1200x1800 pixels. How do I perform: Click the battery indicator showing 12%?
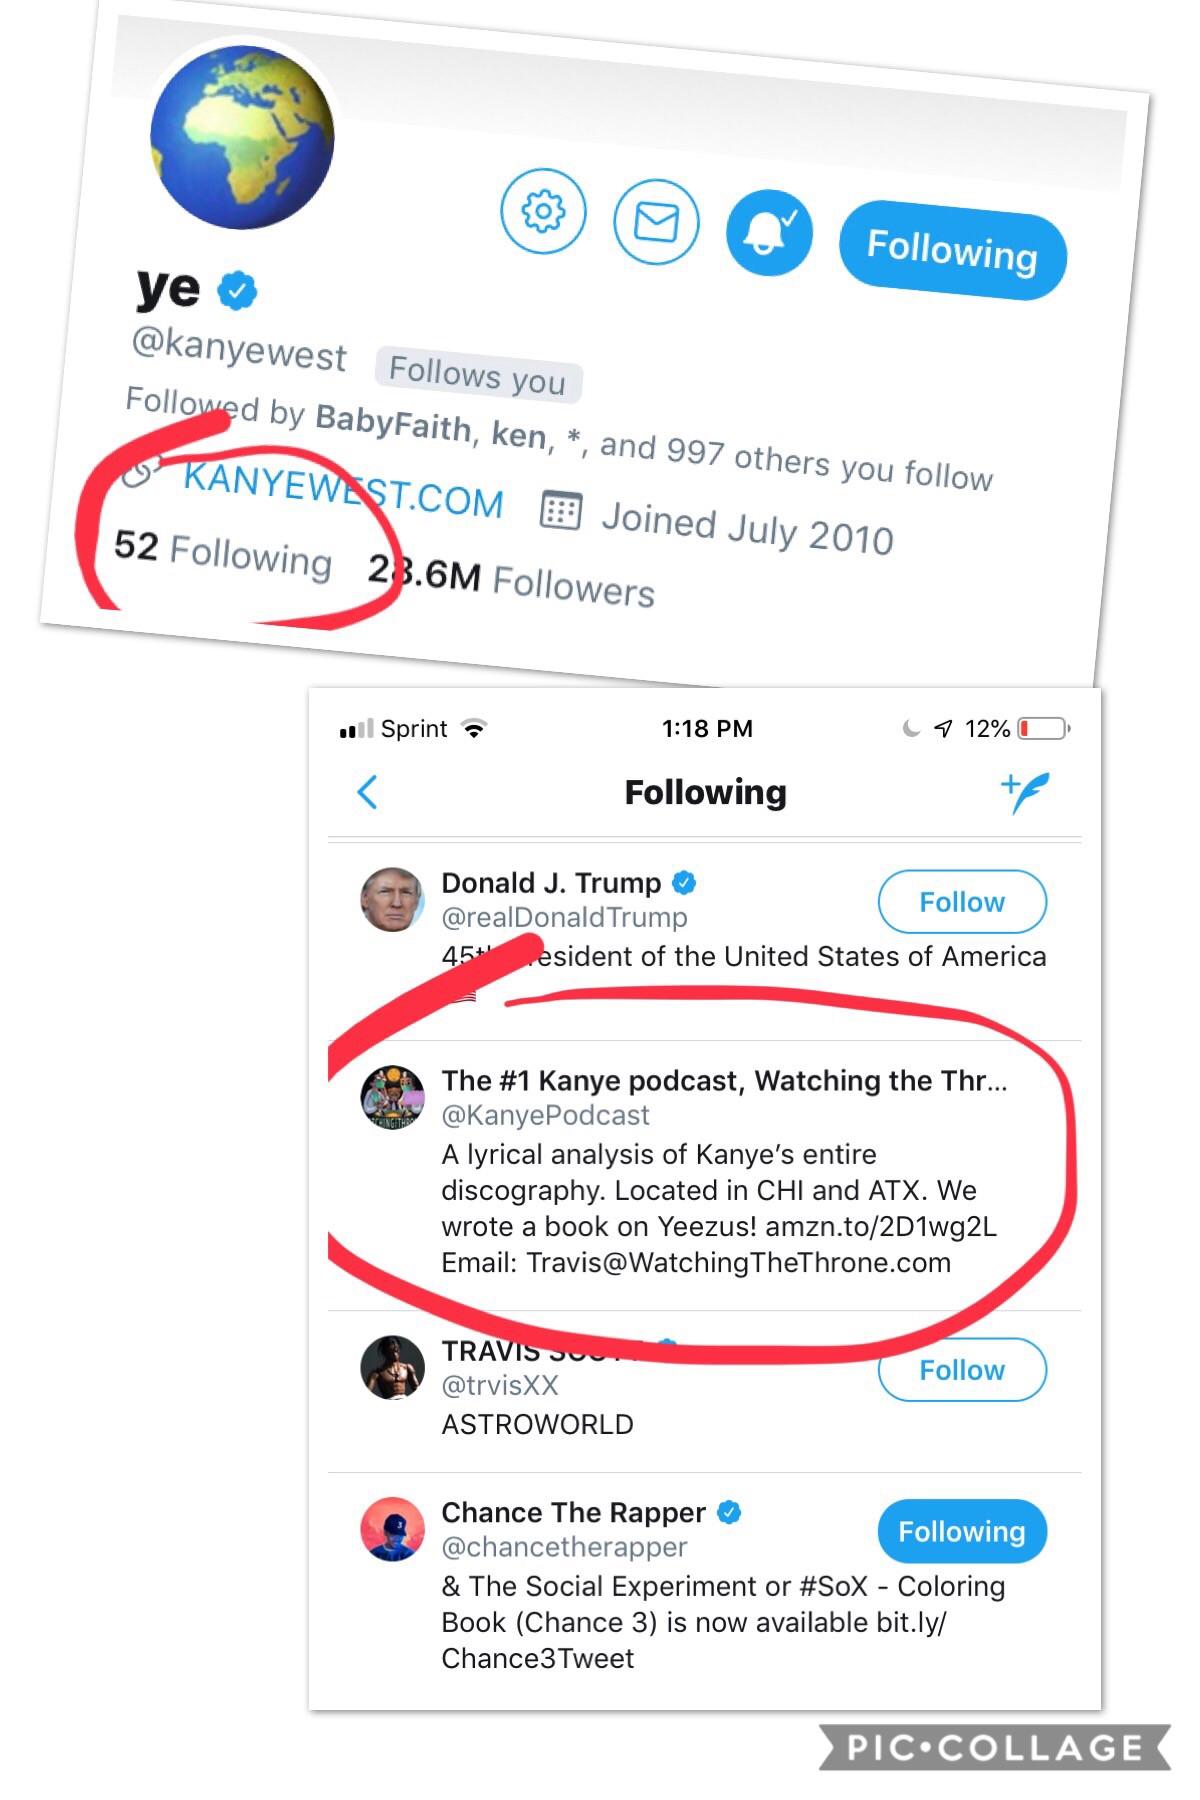coord(1042,729)
